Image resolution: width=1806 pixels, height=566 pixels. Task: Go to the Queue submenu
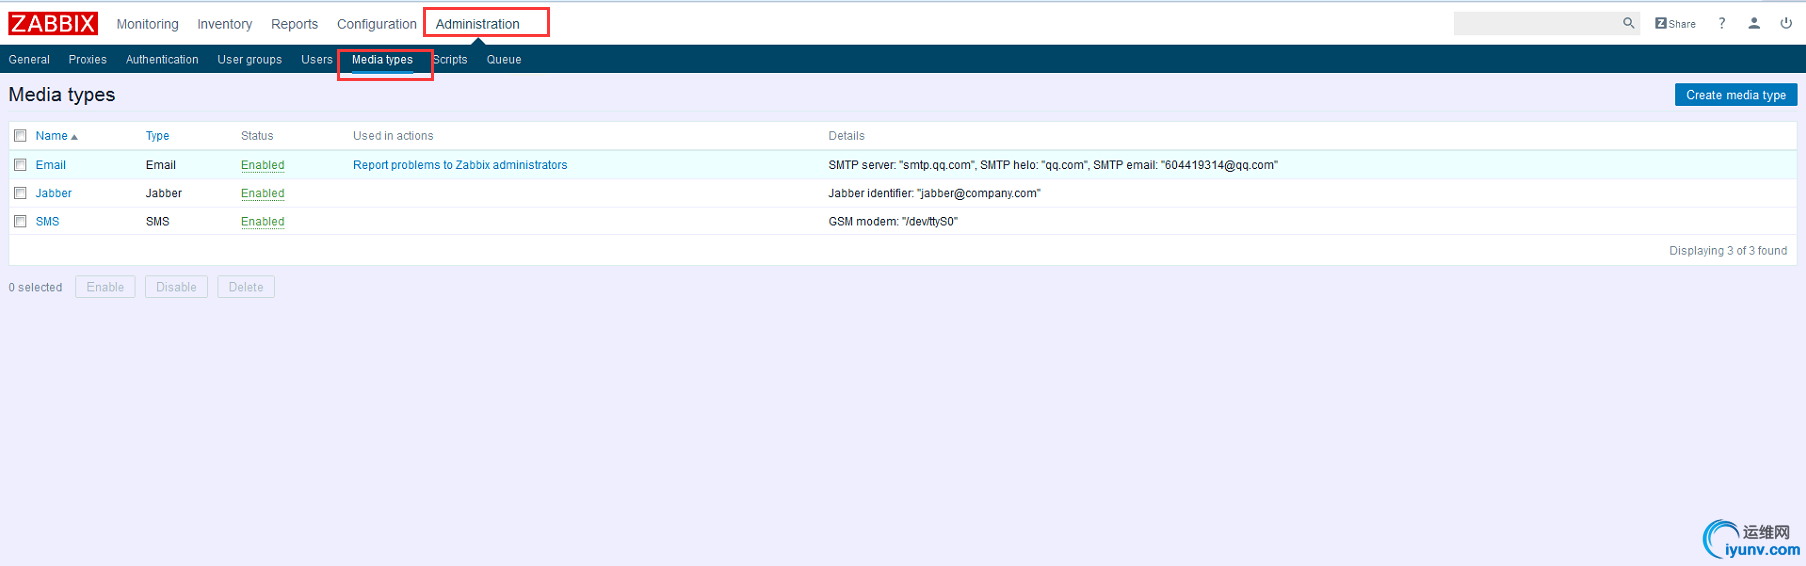coord(504,60)
